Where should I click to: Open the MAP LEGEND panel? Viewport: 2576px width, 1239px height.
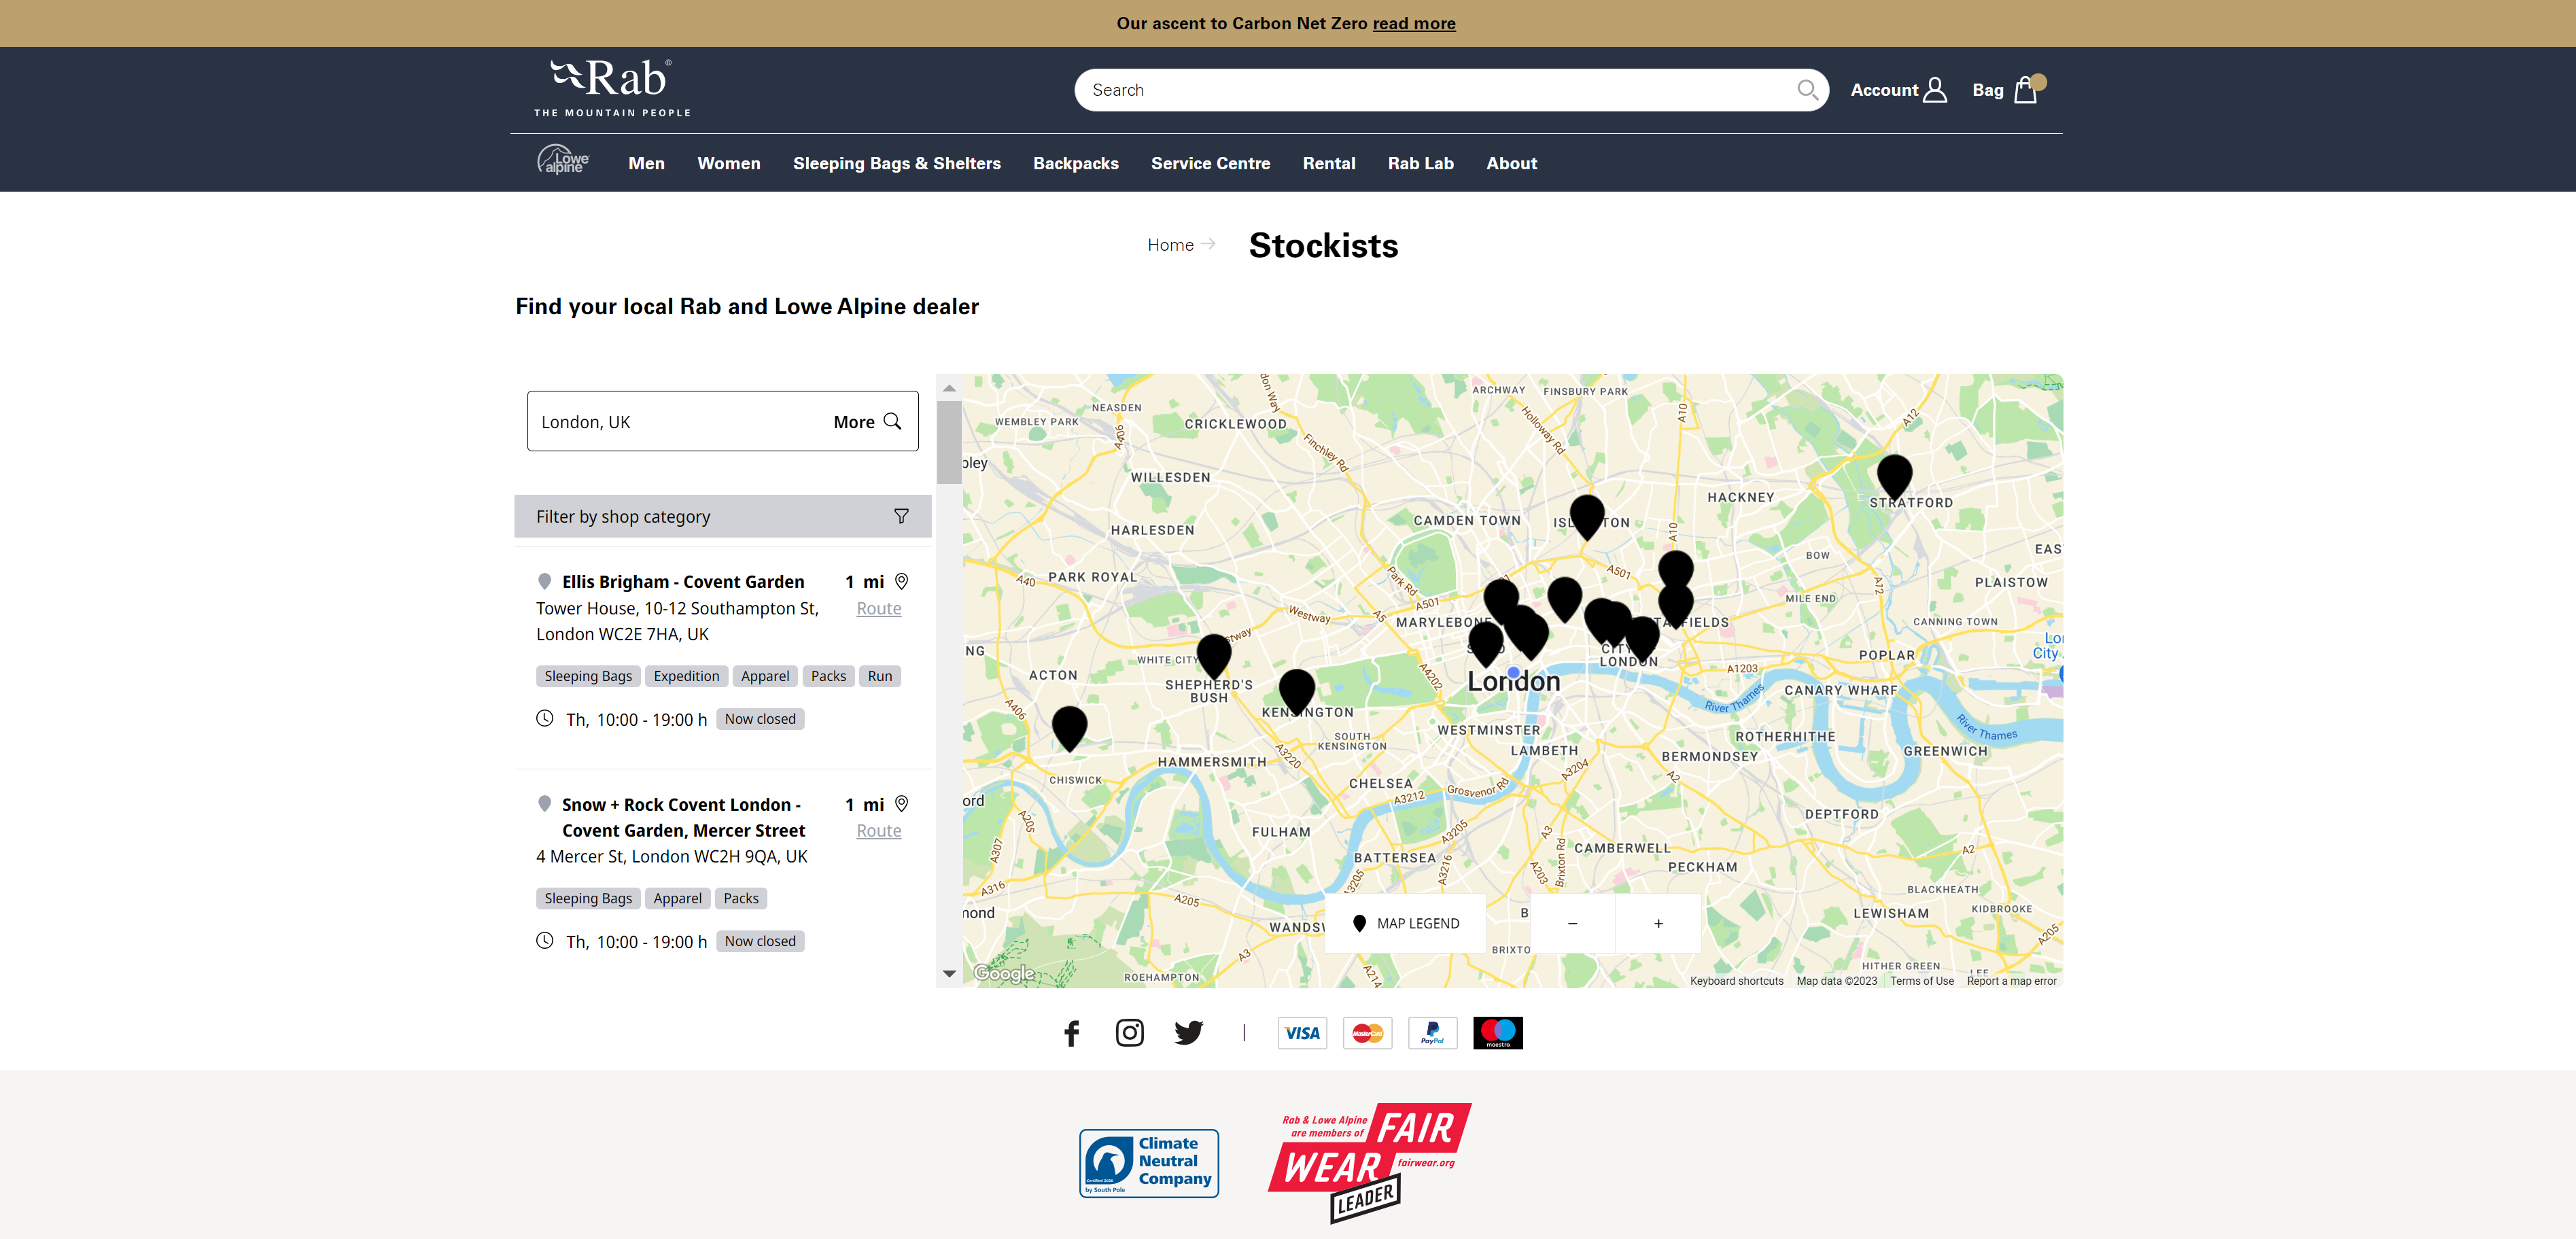(x=1405, y=923)
